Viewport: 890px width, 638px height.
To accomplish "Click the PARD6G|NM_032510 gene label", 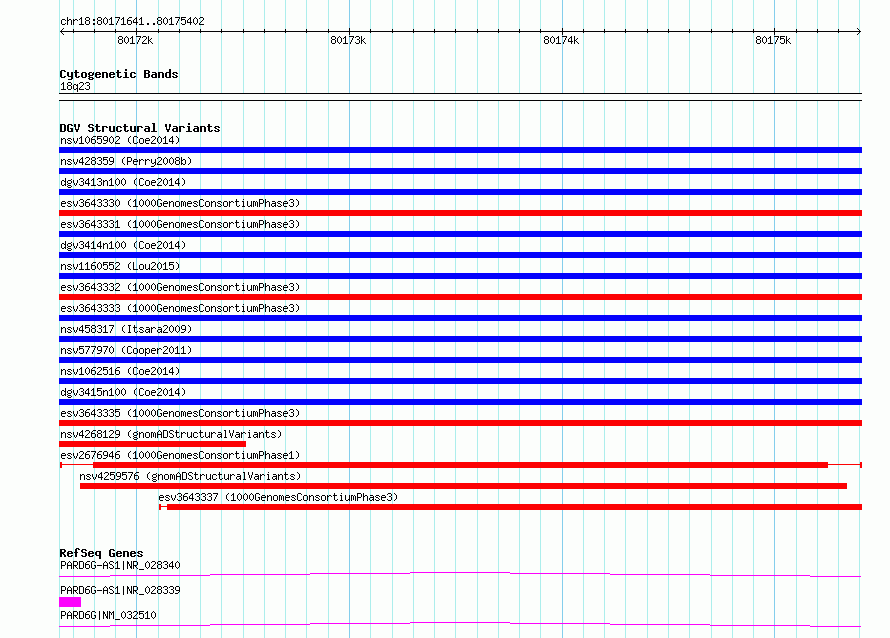I will 108,615.
